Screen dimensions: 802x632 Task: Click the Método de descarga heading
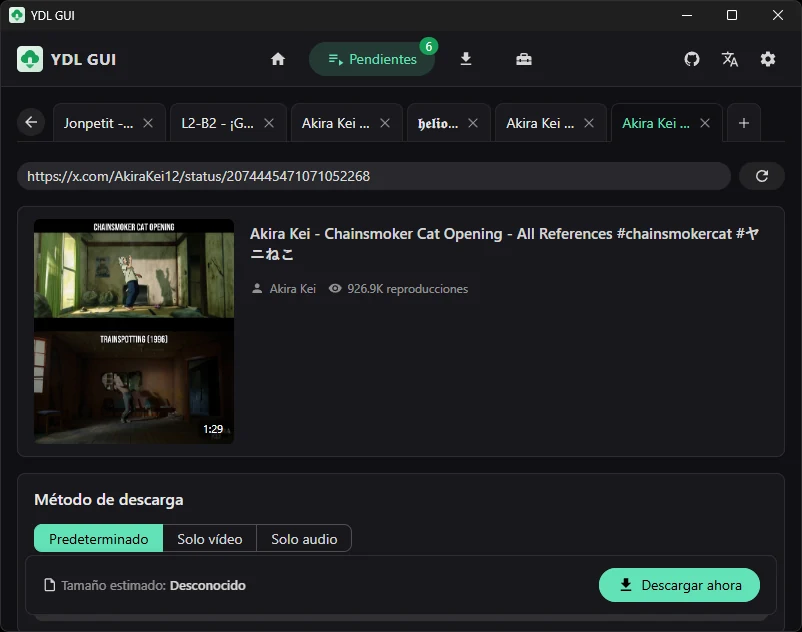108,500
